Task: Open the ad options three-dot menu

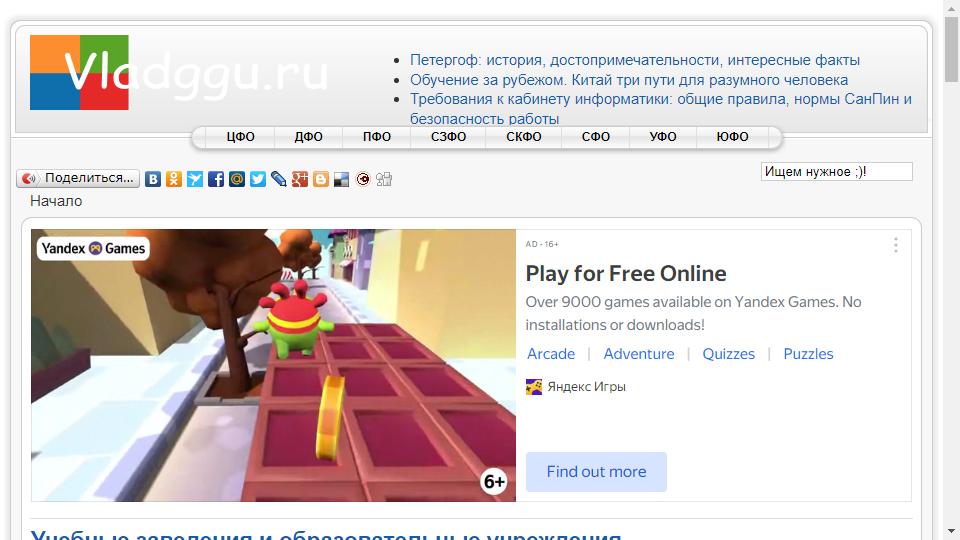Action: pyautogui.click(x=895, y=245)
